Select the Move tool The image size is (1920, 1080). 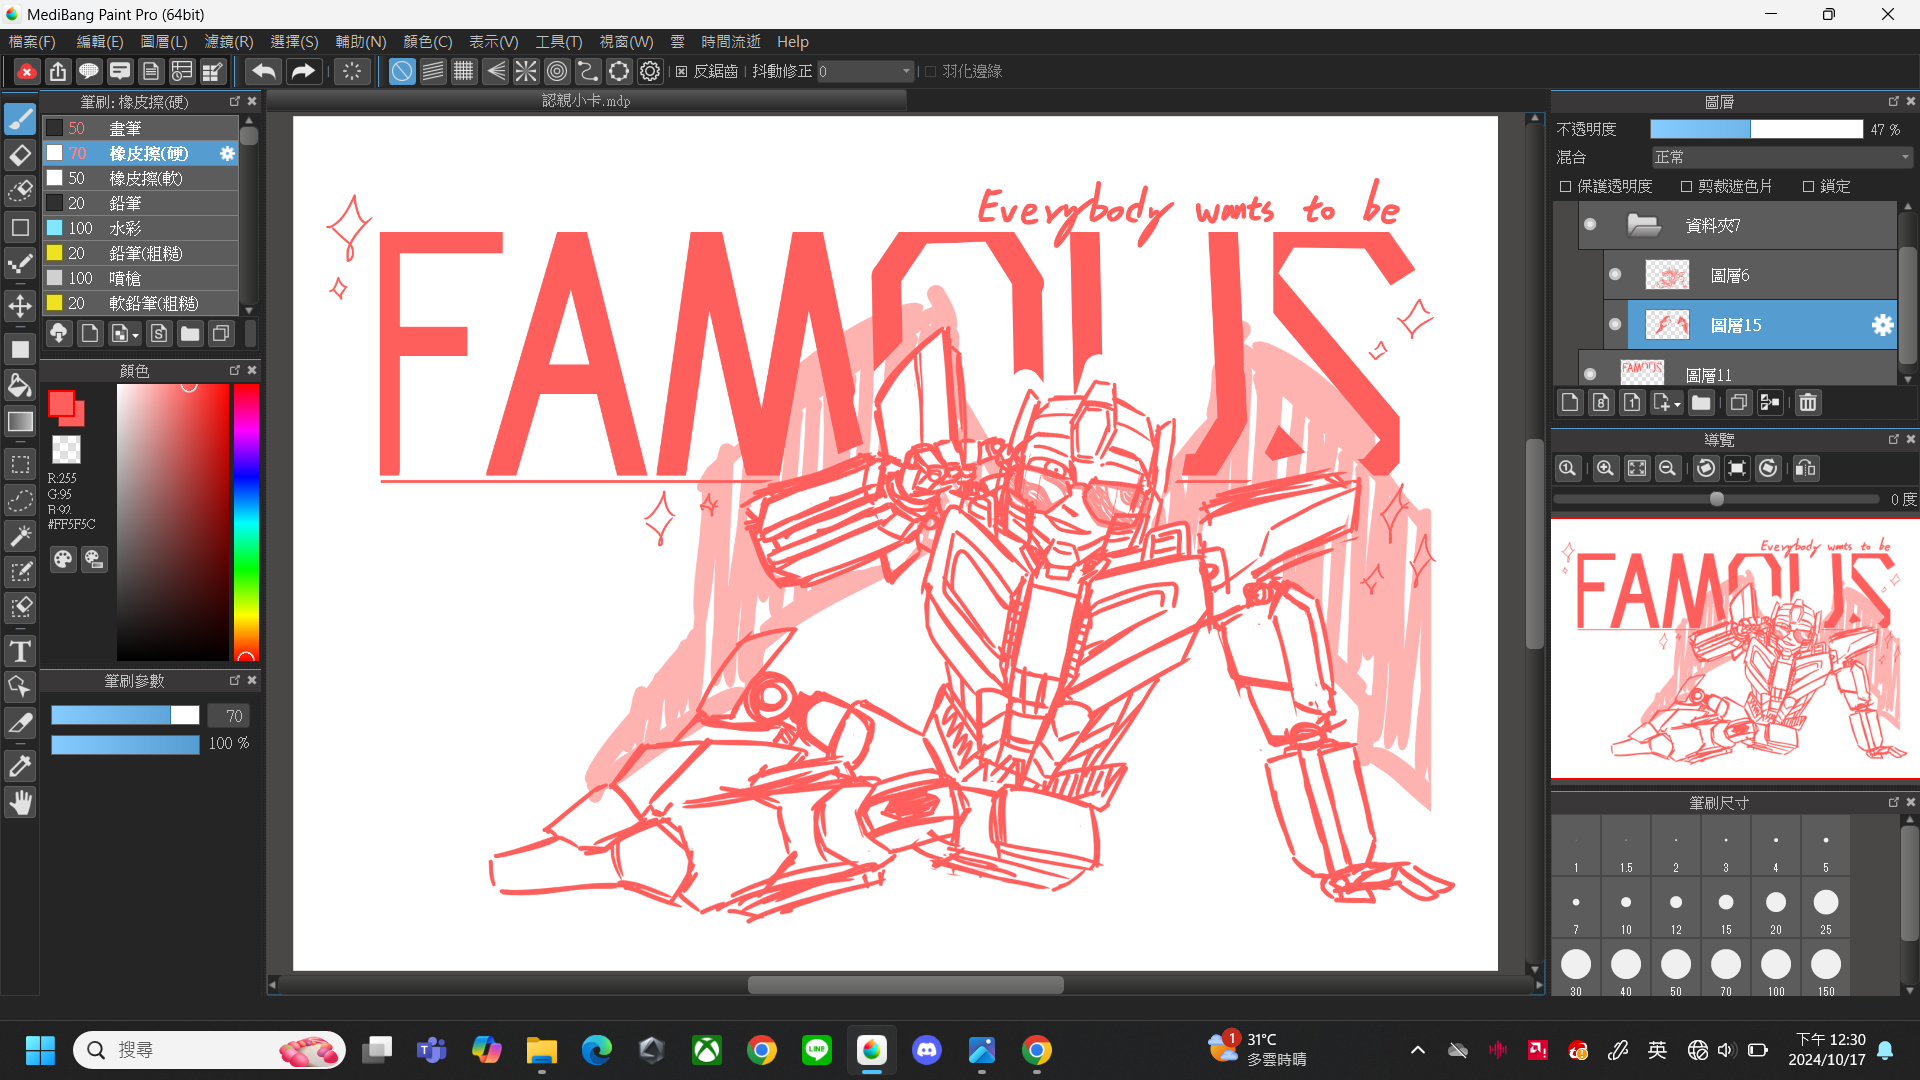[20, 306]
